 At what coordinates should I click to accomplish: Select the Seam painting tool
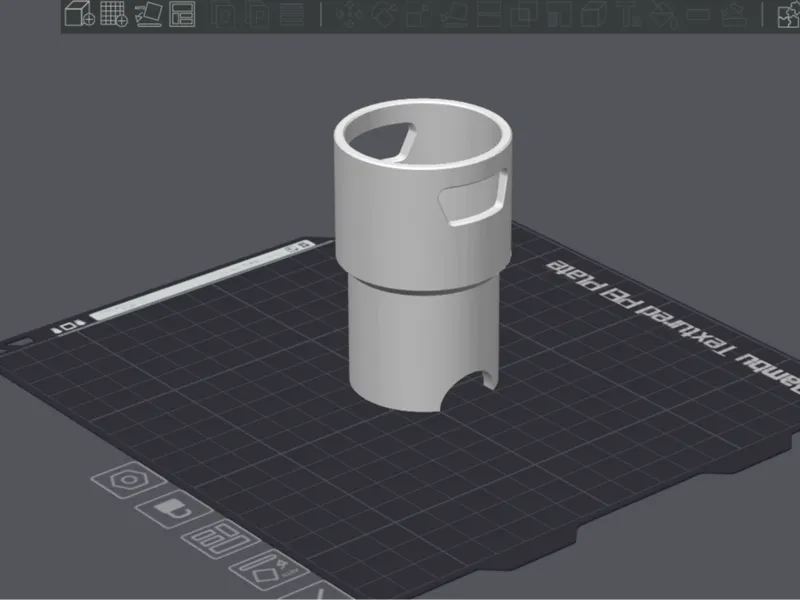click(594, 14)
